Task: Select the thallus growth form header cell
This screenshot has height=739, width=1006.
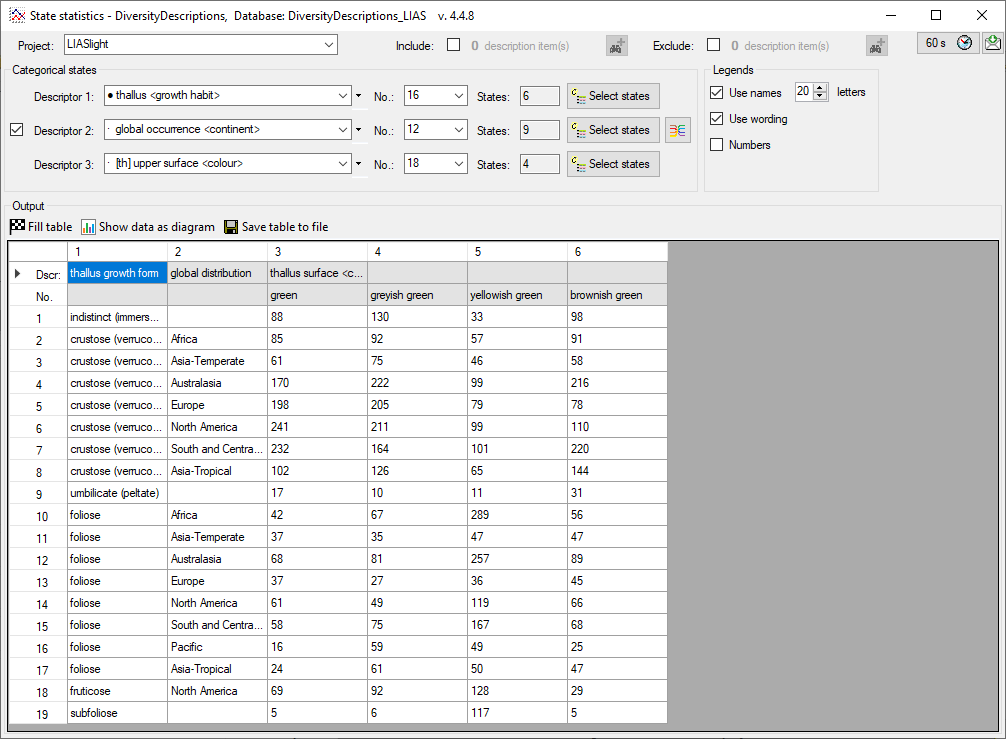Action: coord(117,273)
